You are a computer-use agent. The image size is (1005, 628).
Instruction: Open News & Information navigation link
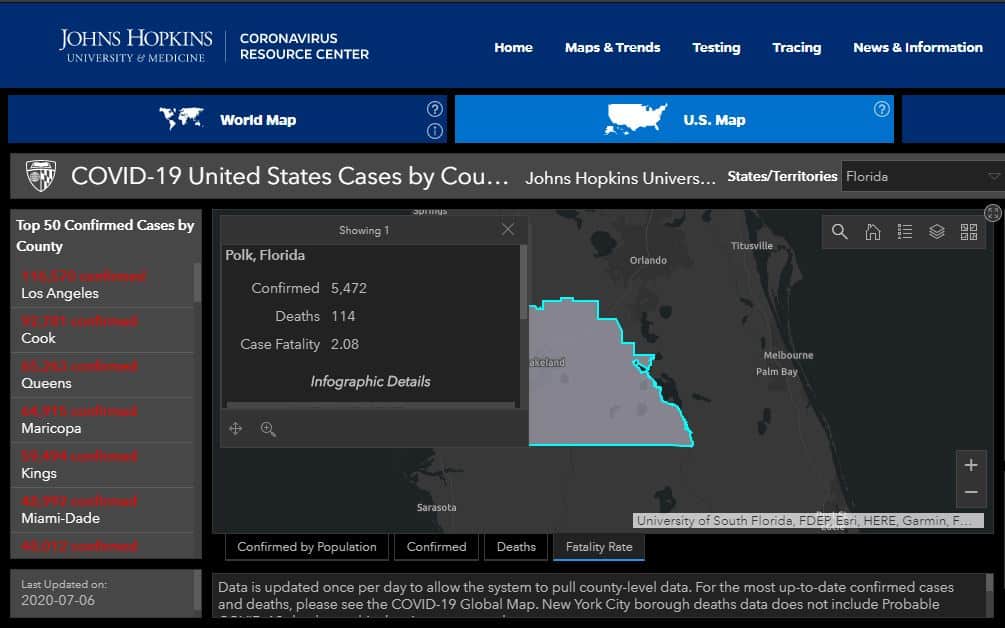point(918,47)
